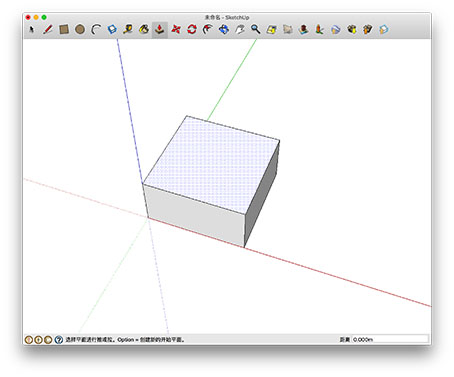
Task: Click the highlighted Push/Pull tool
Action: 160,30
